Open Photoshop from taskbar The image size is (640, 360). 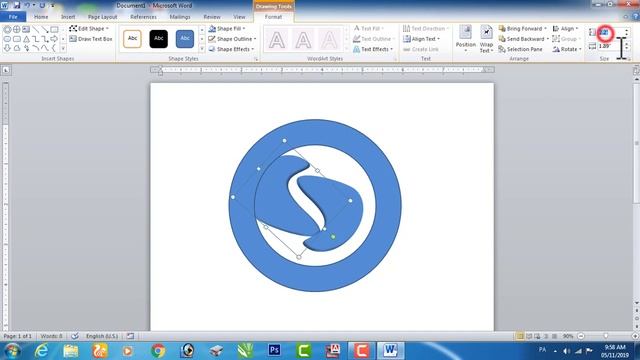pos(274,350)
